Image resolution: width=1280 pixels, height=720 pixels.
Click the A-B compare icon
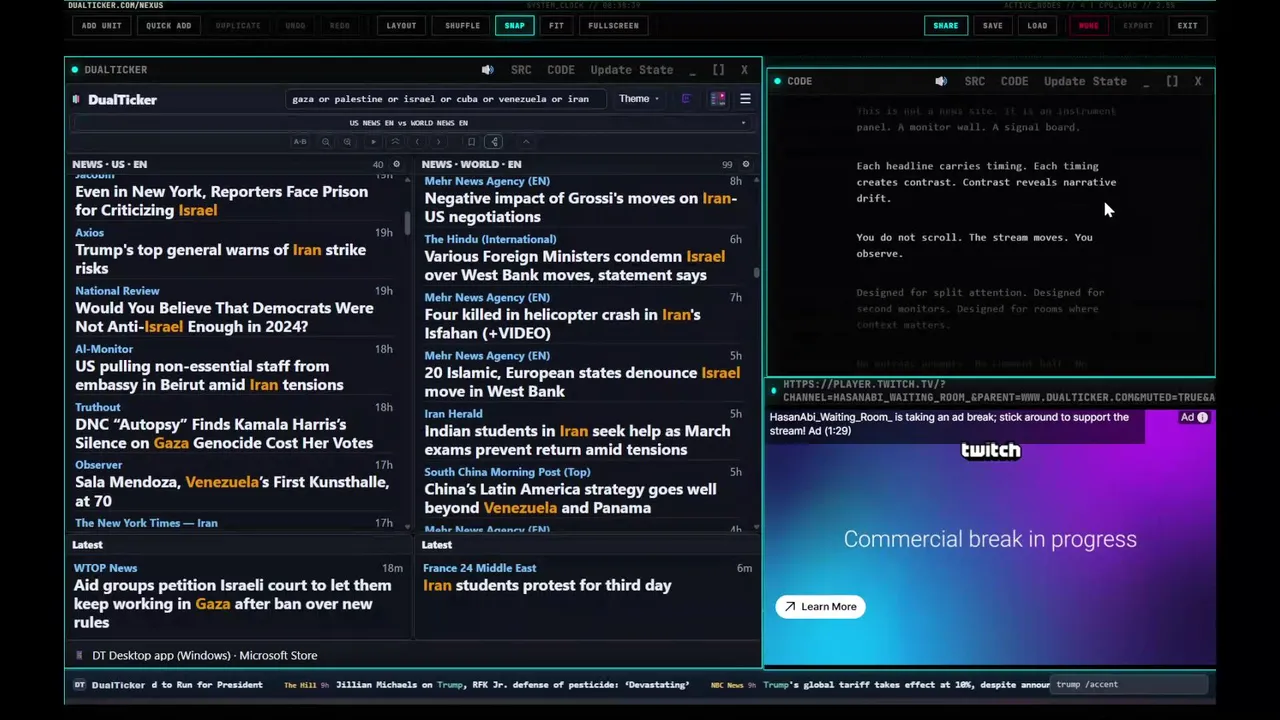pos(300,142)
